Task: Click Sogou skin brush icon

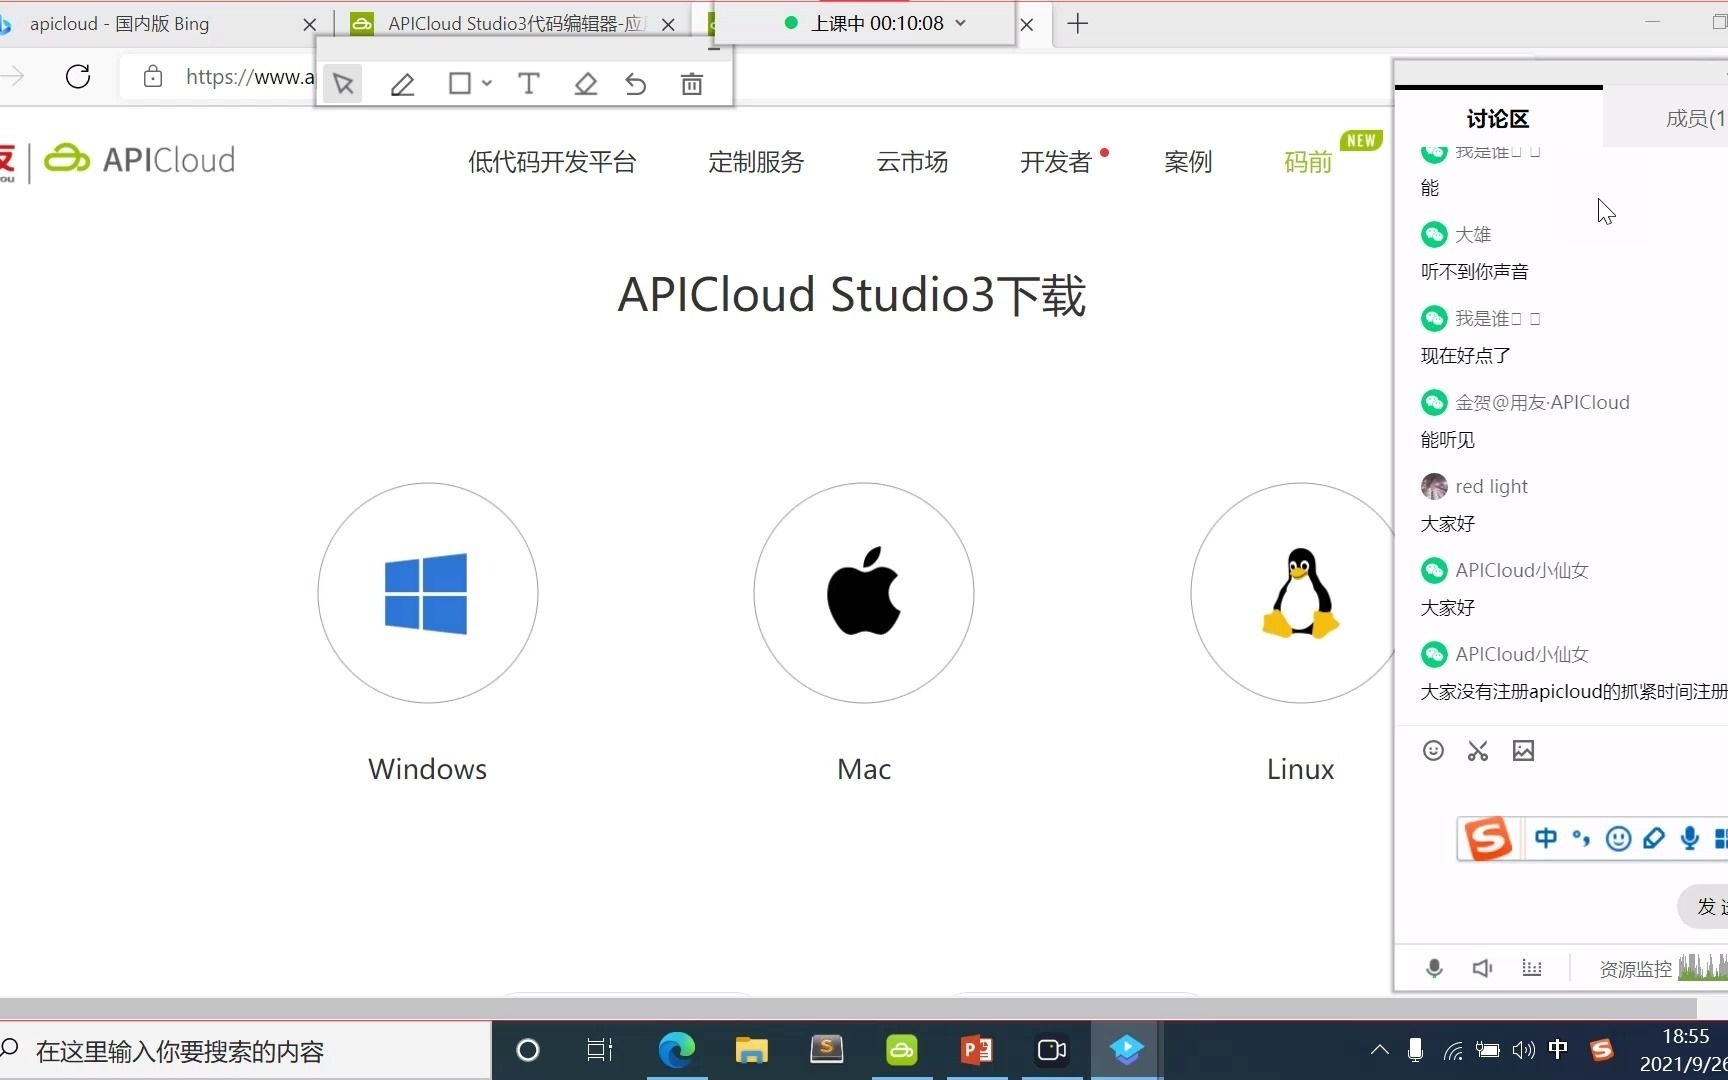Action: pyautogui.click(x=1654, y=838)
